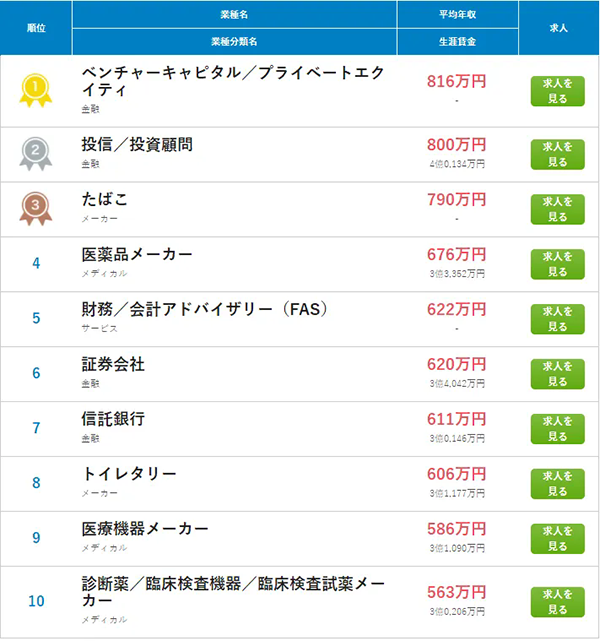View jobs for 財務／会計アドバイザリー (FAS)
Viewport: 600px width, 641px height.
(557, 319)
